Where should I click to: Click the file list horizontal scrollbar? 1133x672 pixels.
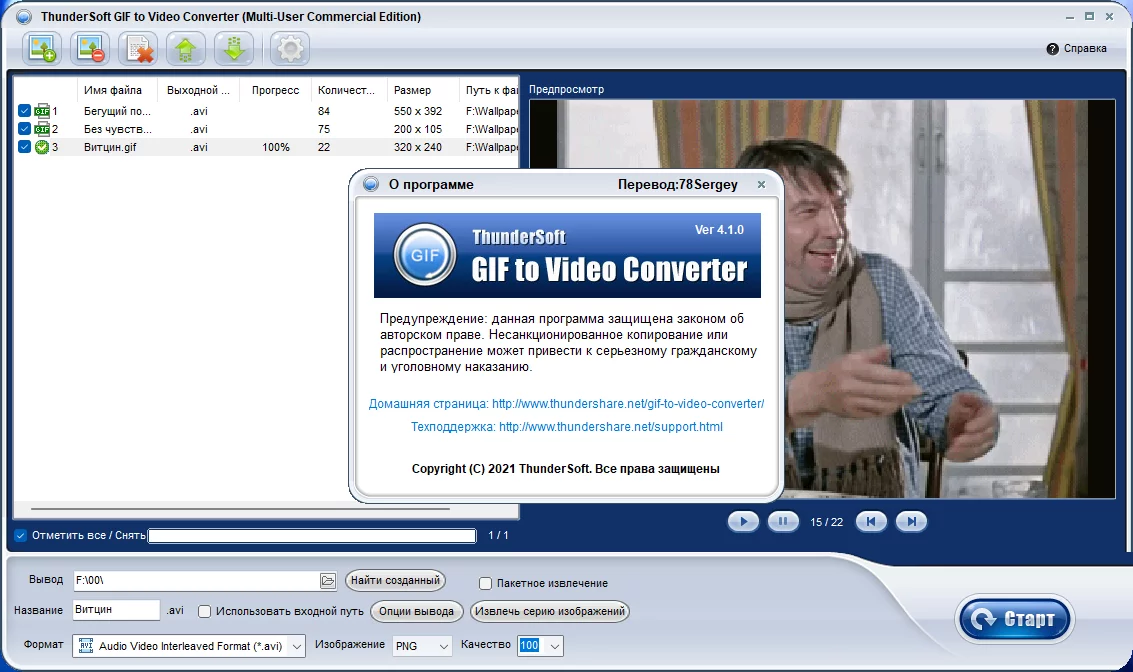click(241, 509)
